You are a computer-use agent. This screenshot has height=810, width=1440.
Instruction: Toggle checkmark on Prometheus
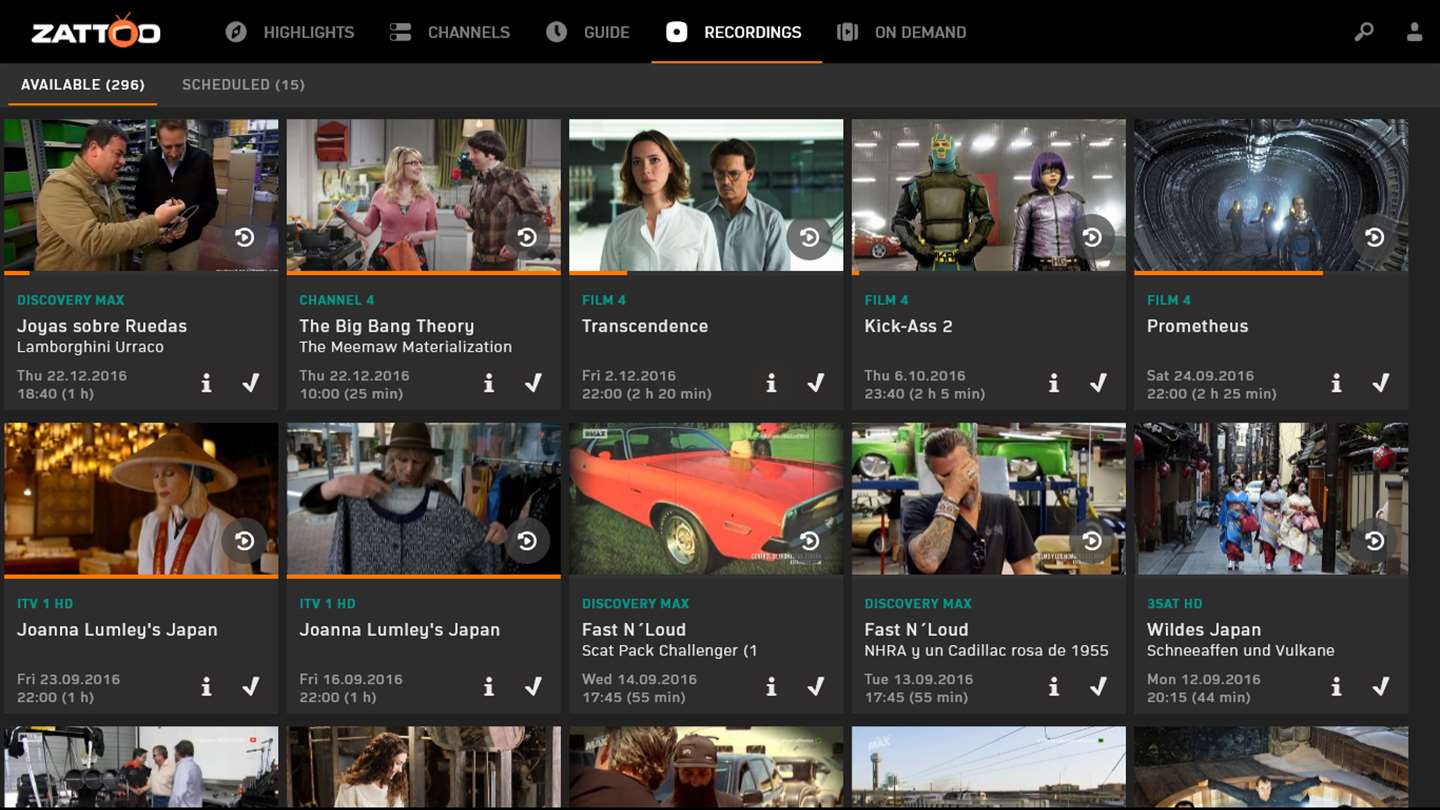(x=1381, y=383)
